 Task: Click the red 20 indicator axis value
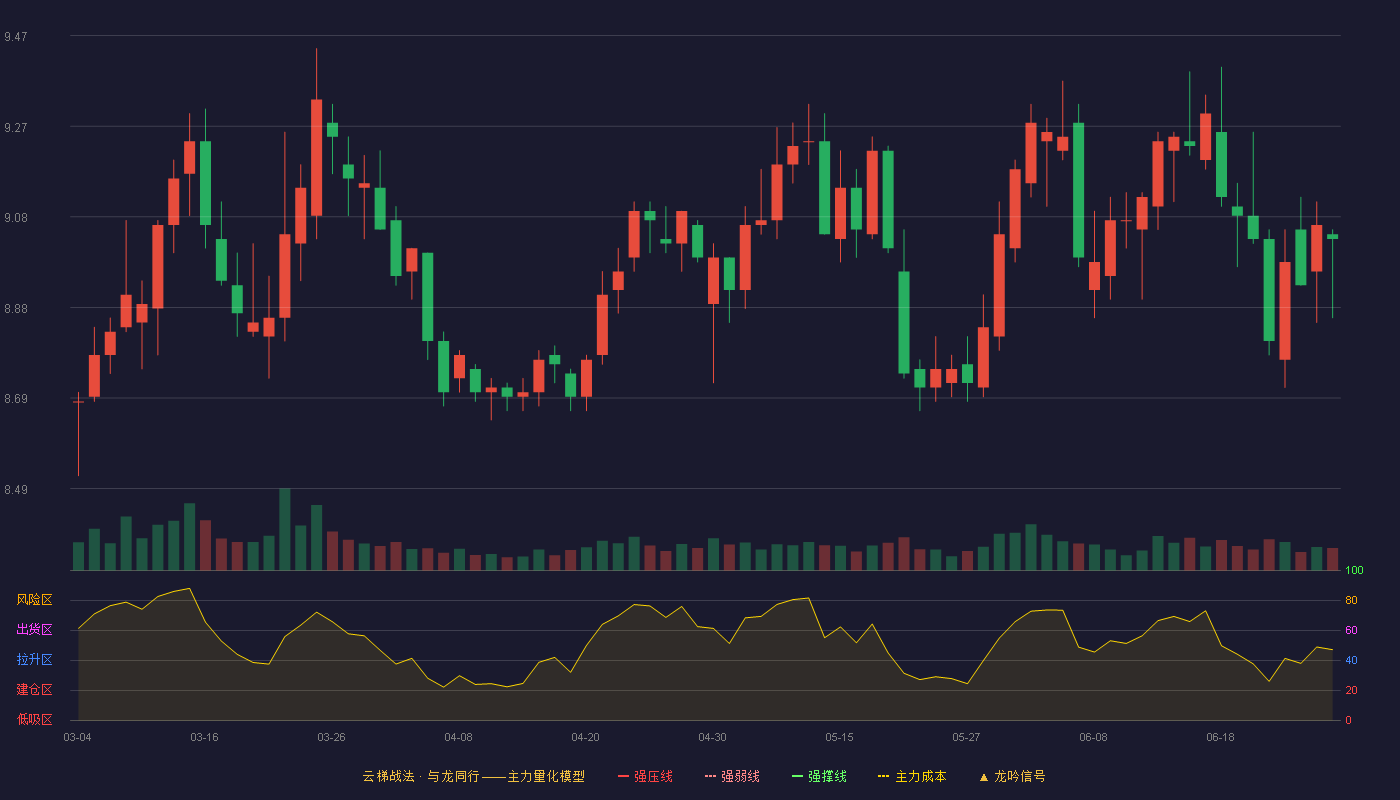(x=1351, y=691)
